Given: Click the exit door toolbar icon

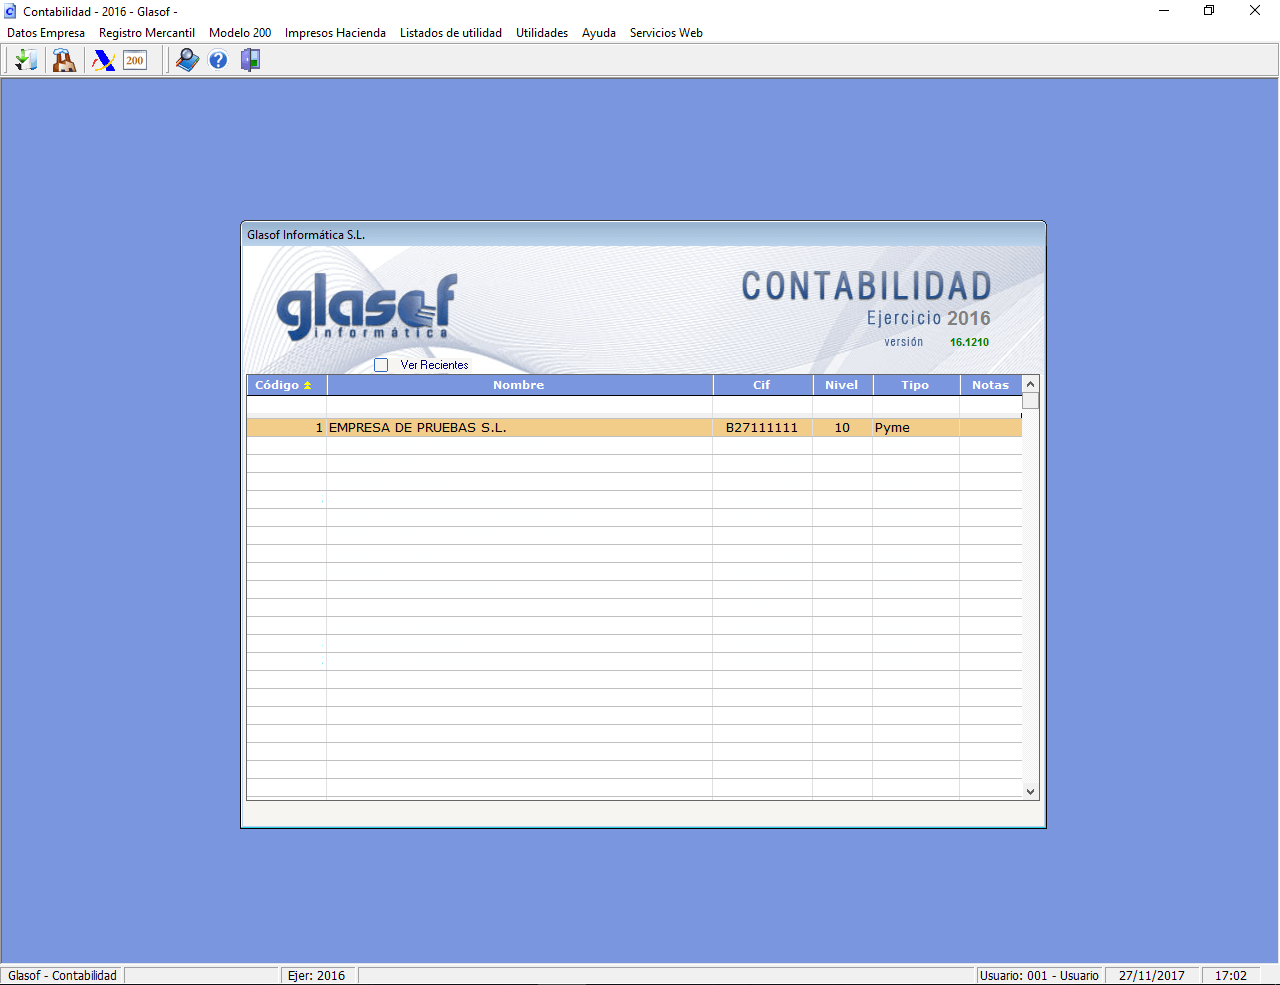Looking at the screenshot, I should point(250,61).
